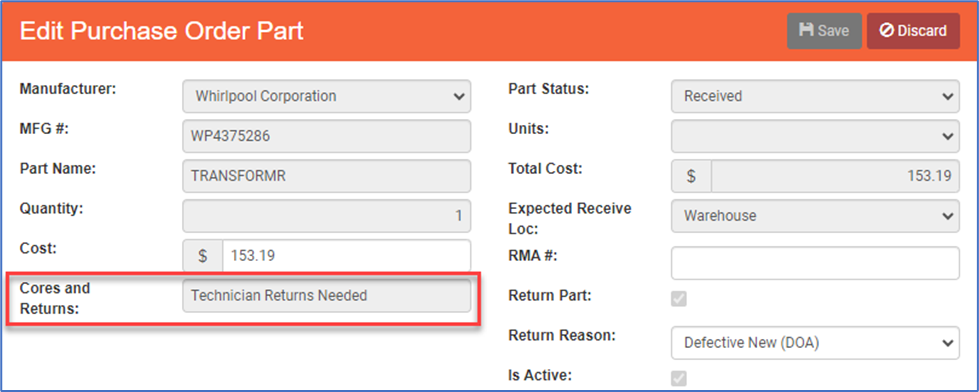Click into the Cost input field
This screenshot has width=979, height=392.
click(x=347, y=255)
